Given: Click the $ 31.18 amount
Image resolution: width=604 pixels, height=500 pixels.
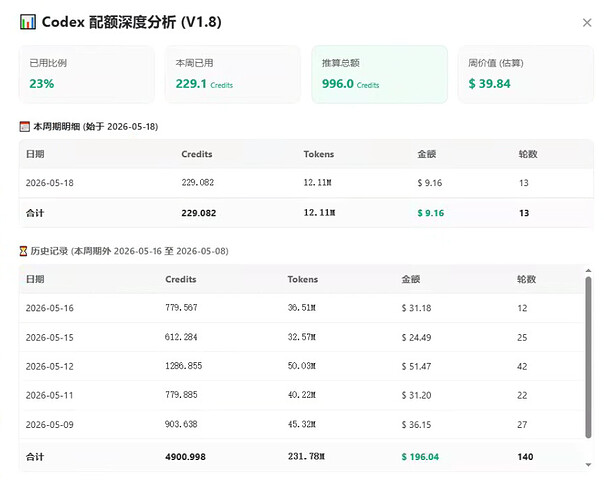Looking at the screenshot, I should point(416,308).
